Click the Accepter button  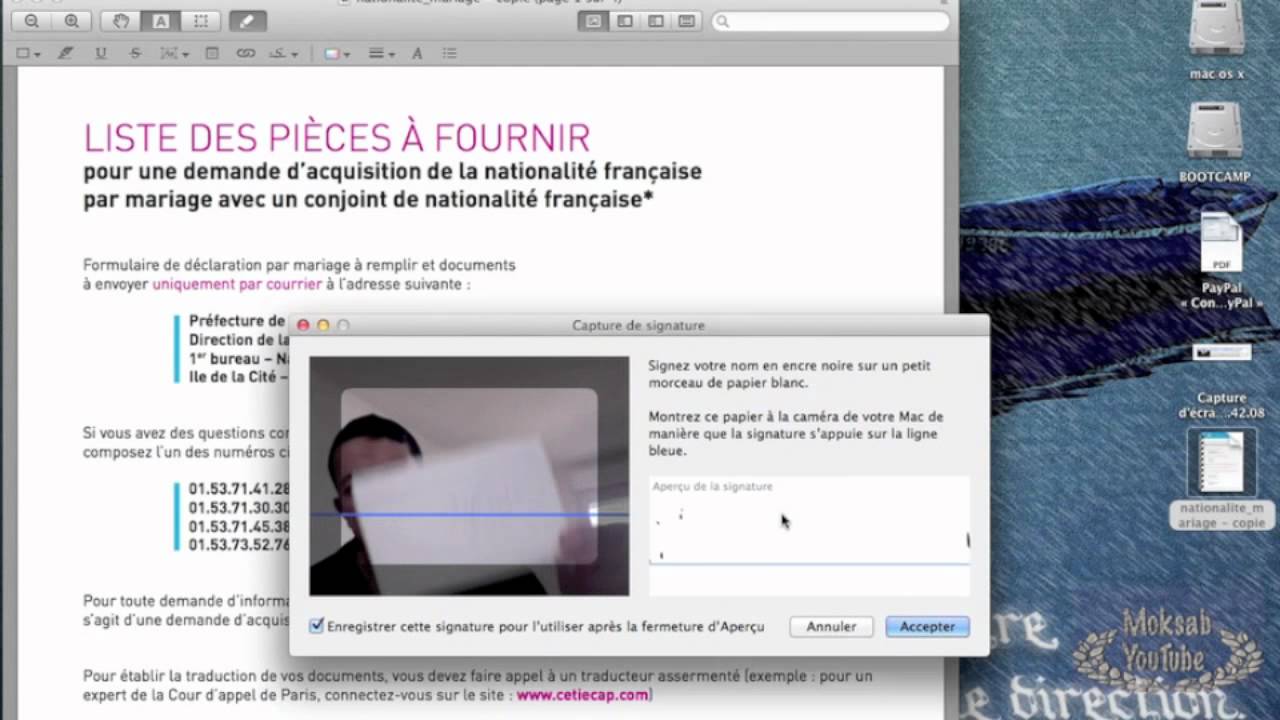pyautogui.click(x=927, y=626)
